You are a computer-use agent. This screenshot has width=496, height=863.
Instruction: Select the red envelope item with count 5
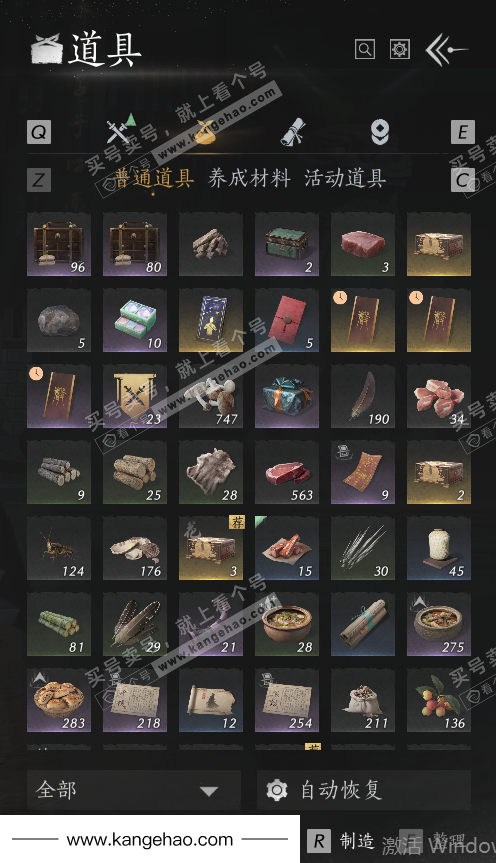287,320
